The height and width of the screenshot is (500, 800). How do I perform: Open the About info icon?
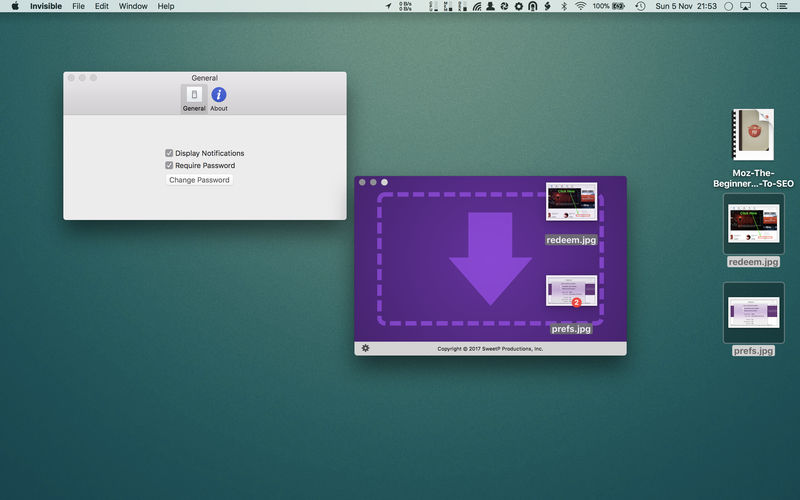click(x=218, y=95)
